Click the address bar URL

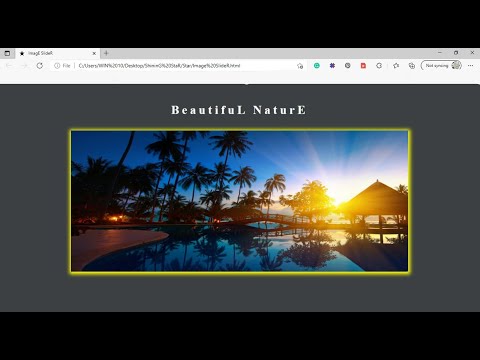(159, 66)
